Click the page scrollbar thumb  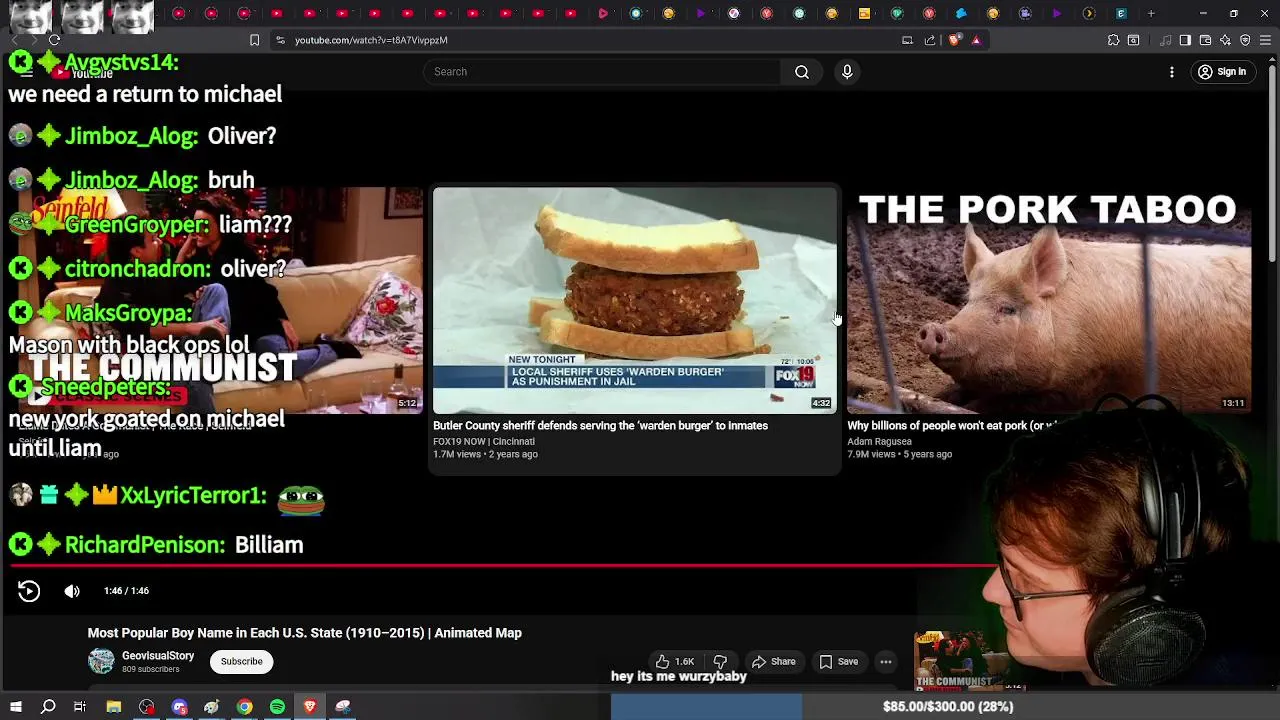1272,165
